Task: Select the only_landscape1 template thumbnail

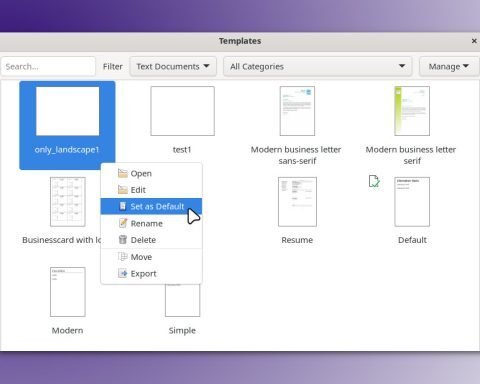Action: tap(67, 111)
